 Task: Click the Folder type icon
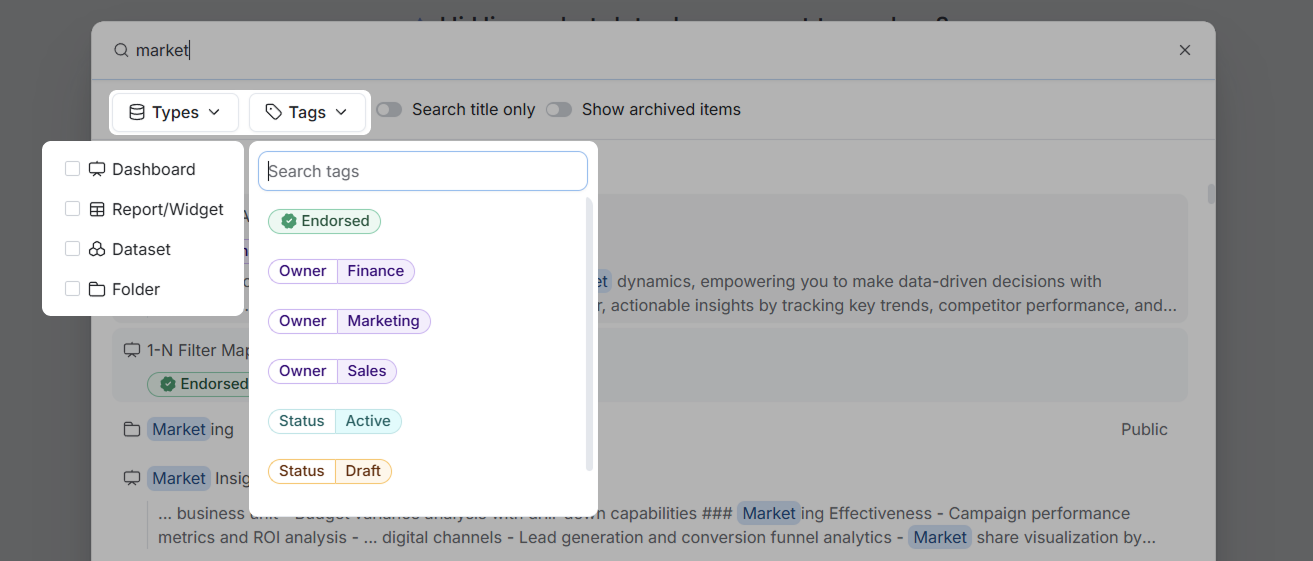pyautogui.click(x=97, y=289)
